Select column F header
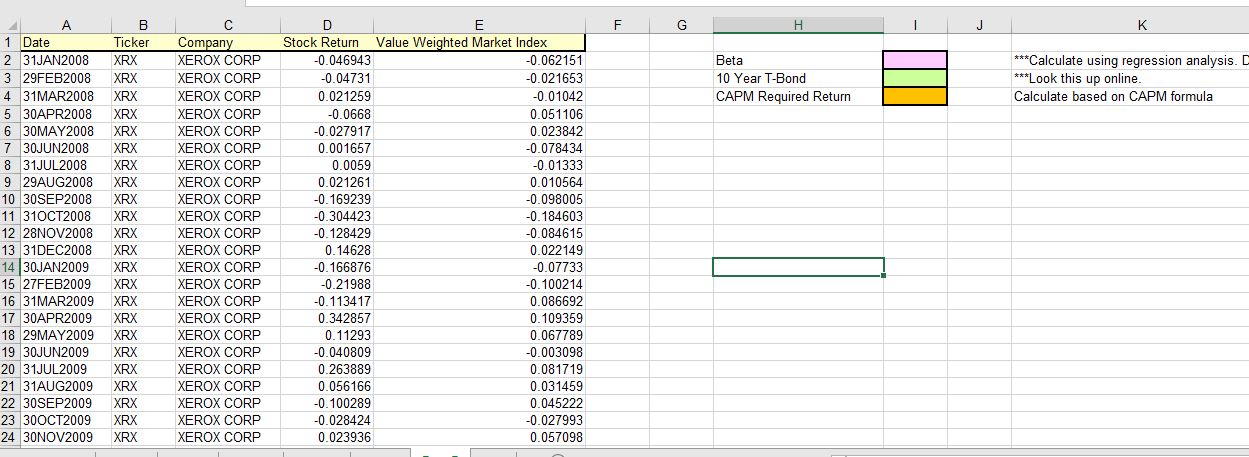This screenshot has height=457, width=1249. 616,24
